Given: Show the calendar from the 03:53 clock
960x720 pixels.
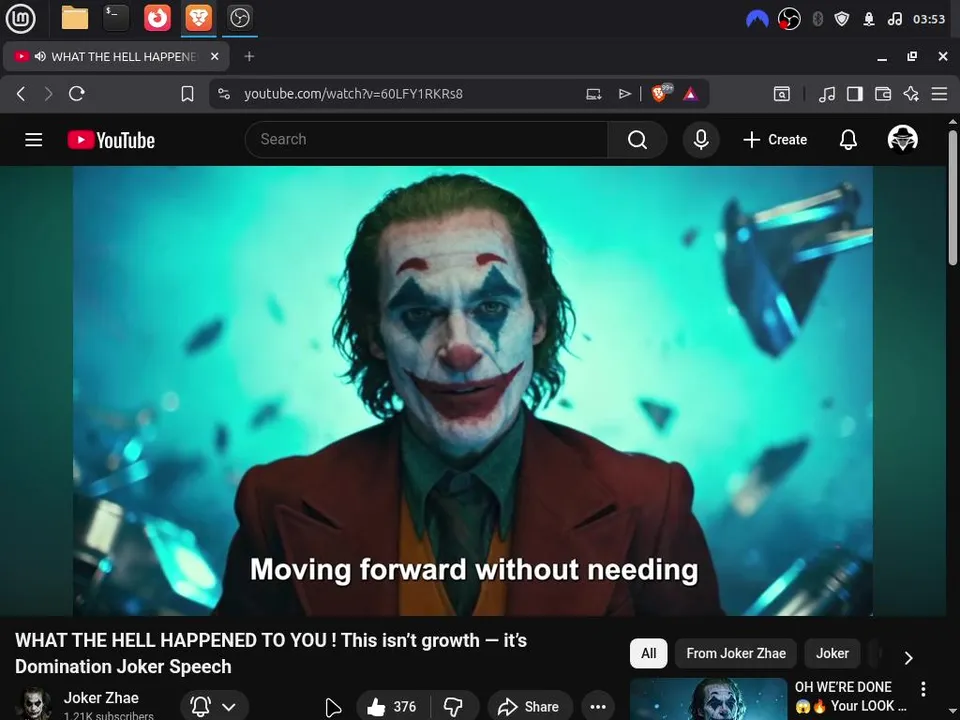Looking at the screenshot, I should (929, 20).
